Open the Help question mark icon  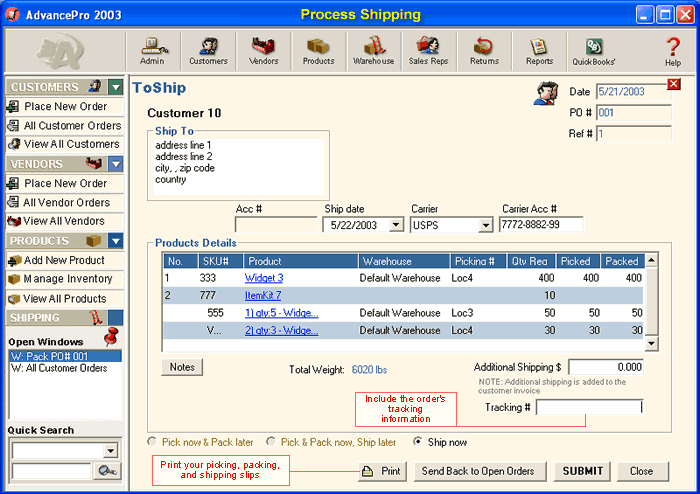click(673, 52)
